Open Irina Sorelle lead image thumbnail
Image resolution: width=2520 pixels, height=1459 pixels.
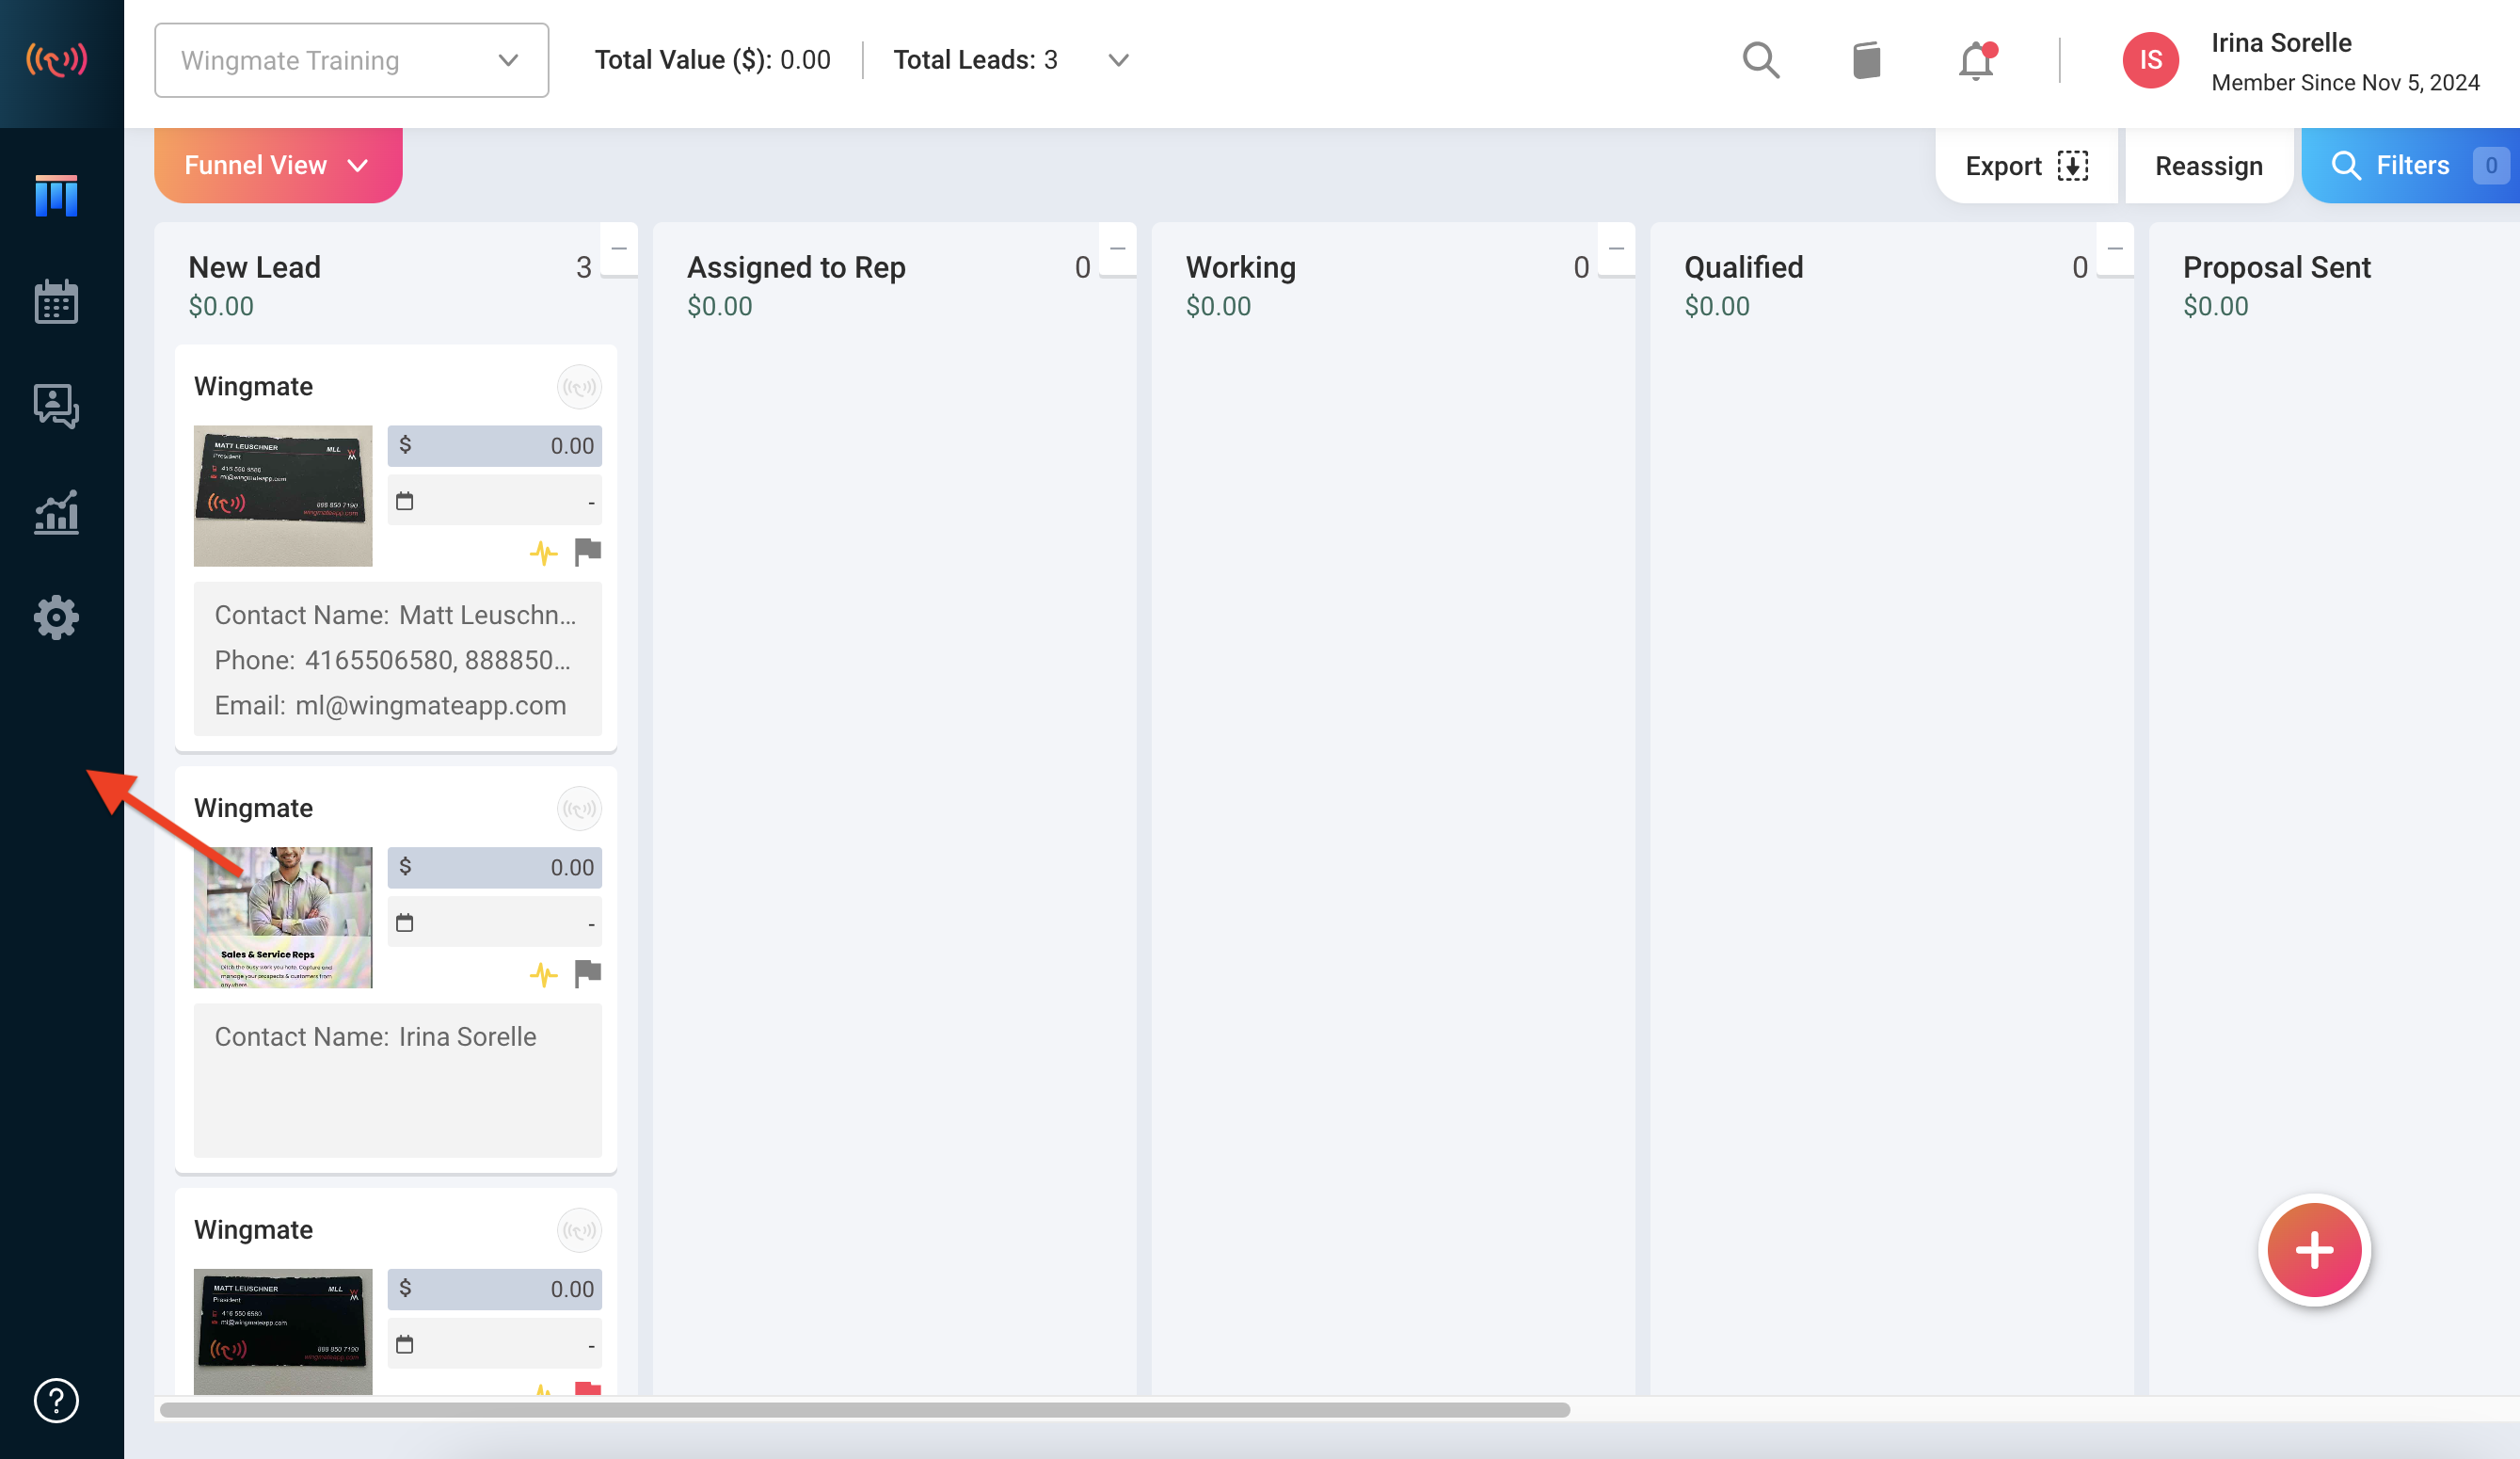(x=283, y=918)
